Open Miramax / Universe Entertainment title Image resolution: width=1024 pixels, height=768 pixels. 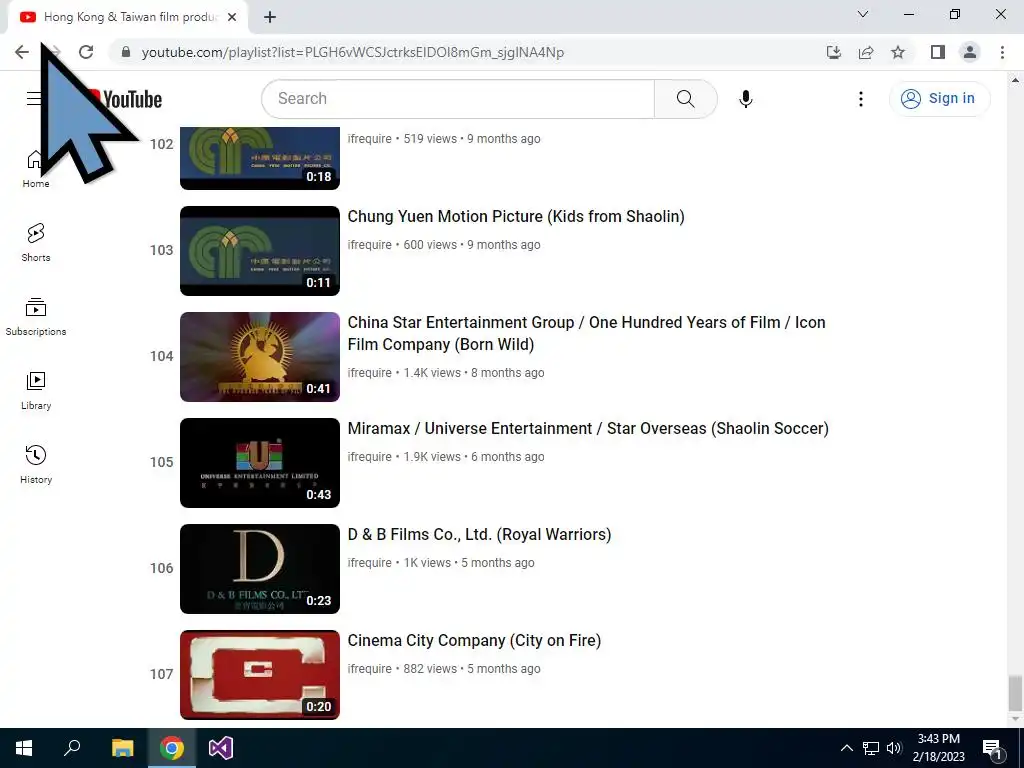click(x=588, y=428)
